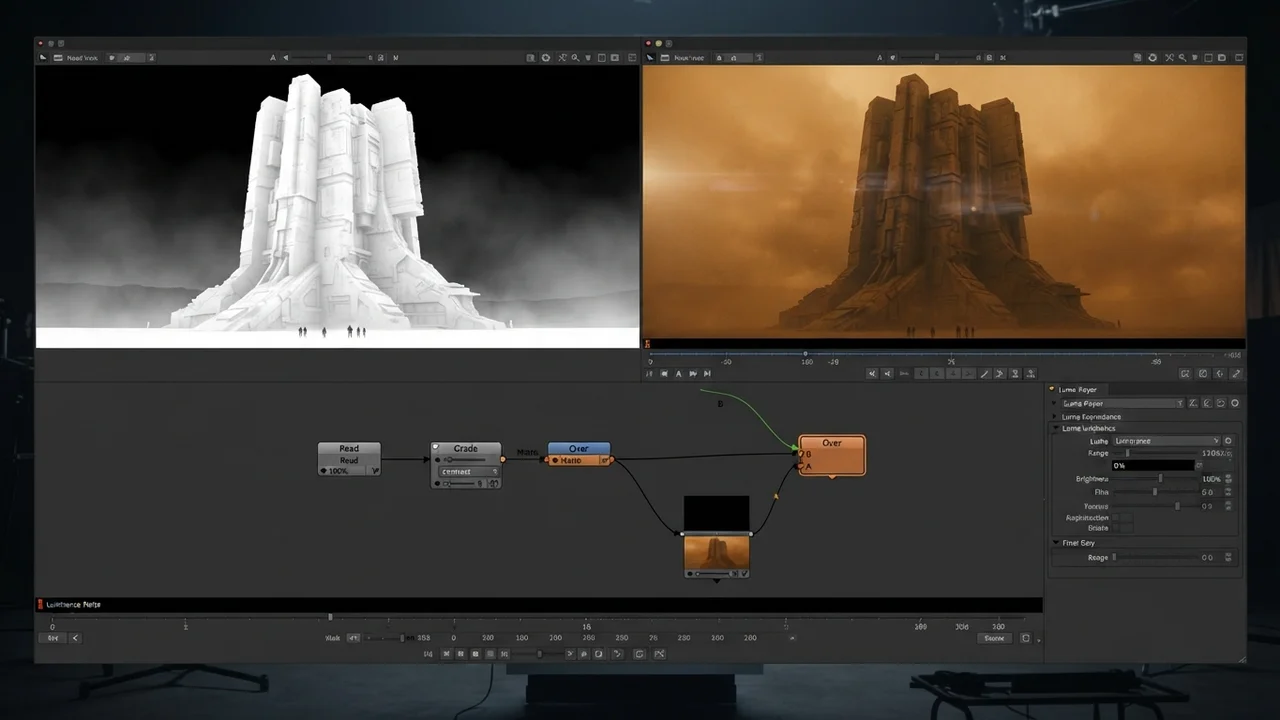1280x720 pixels.
Task: Click the circle icon ending the Lume Rayer row
Action: (x=1235, y=403)
